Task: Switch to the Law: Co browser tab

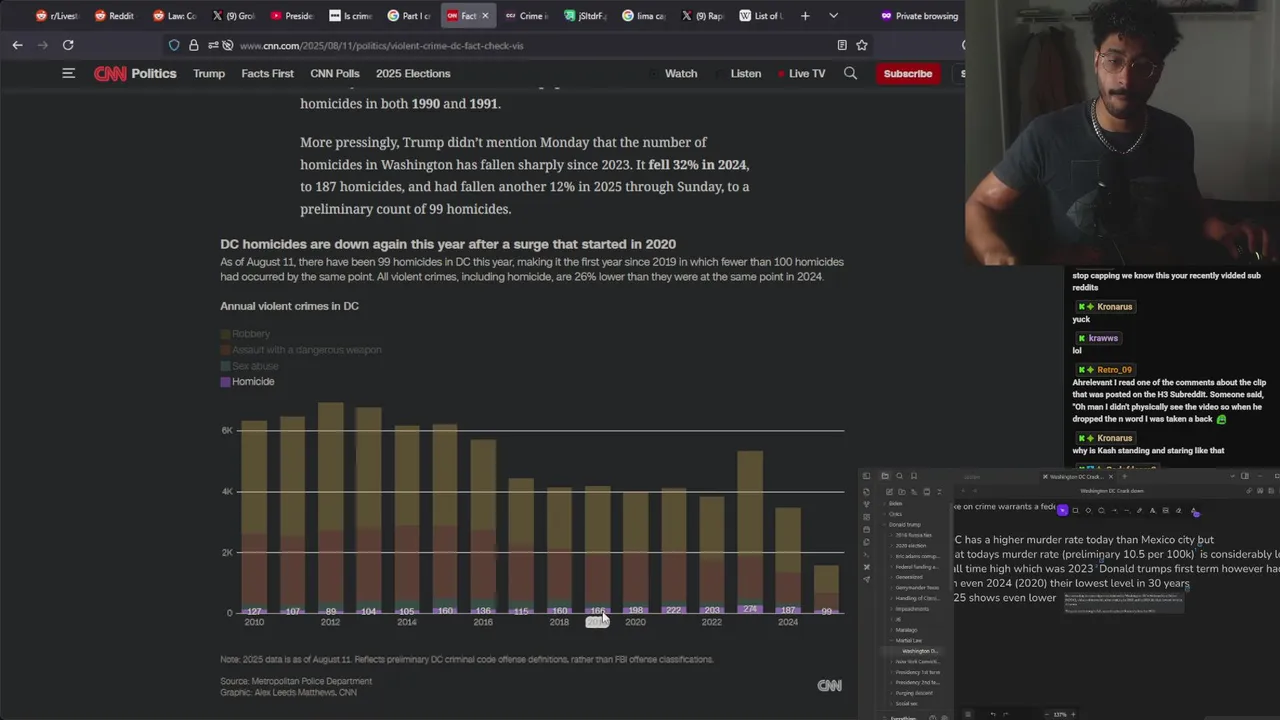Action: pyautogui.click(x=174, y=16)
